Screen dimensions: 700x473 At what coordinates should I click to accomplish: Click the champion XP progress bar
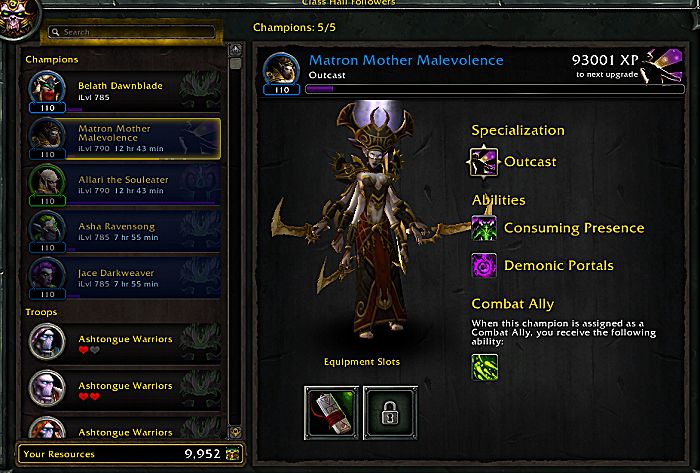click(x=495, y=89)
